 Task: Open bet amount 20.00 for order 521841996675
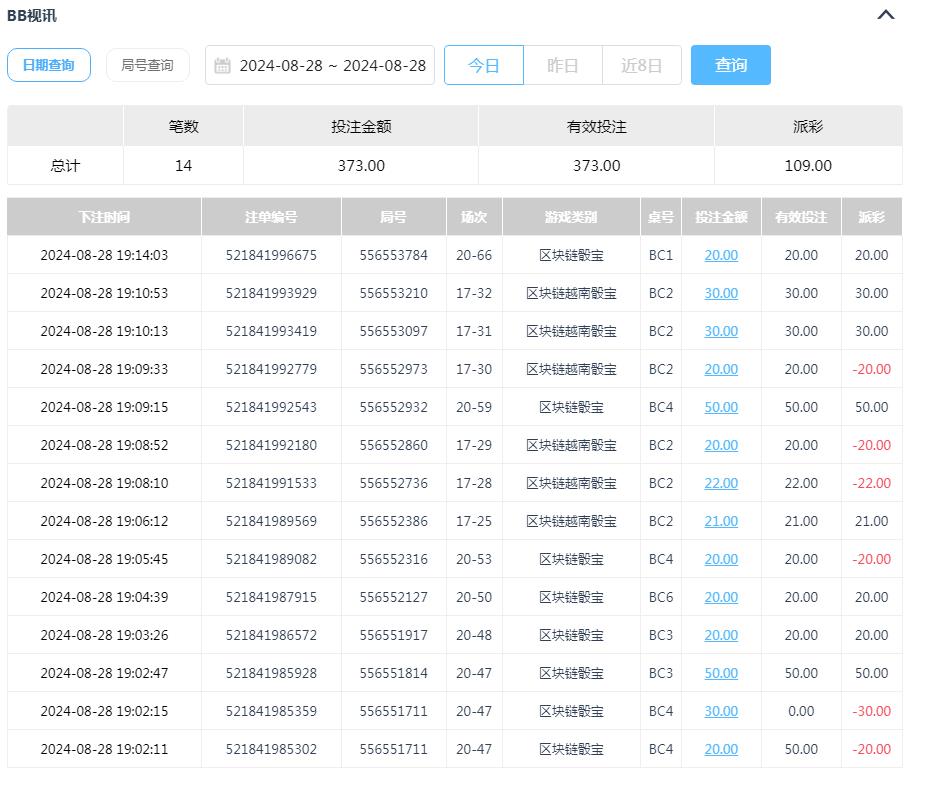pos(720,255)
